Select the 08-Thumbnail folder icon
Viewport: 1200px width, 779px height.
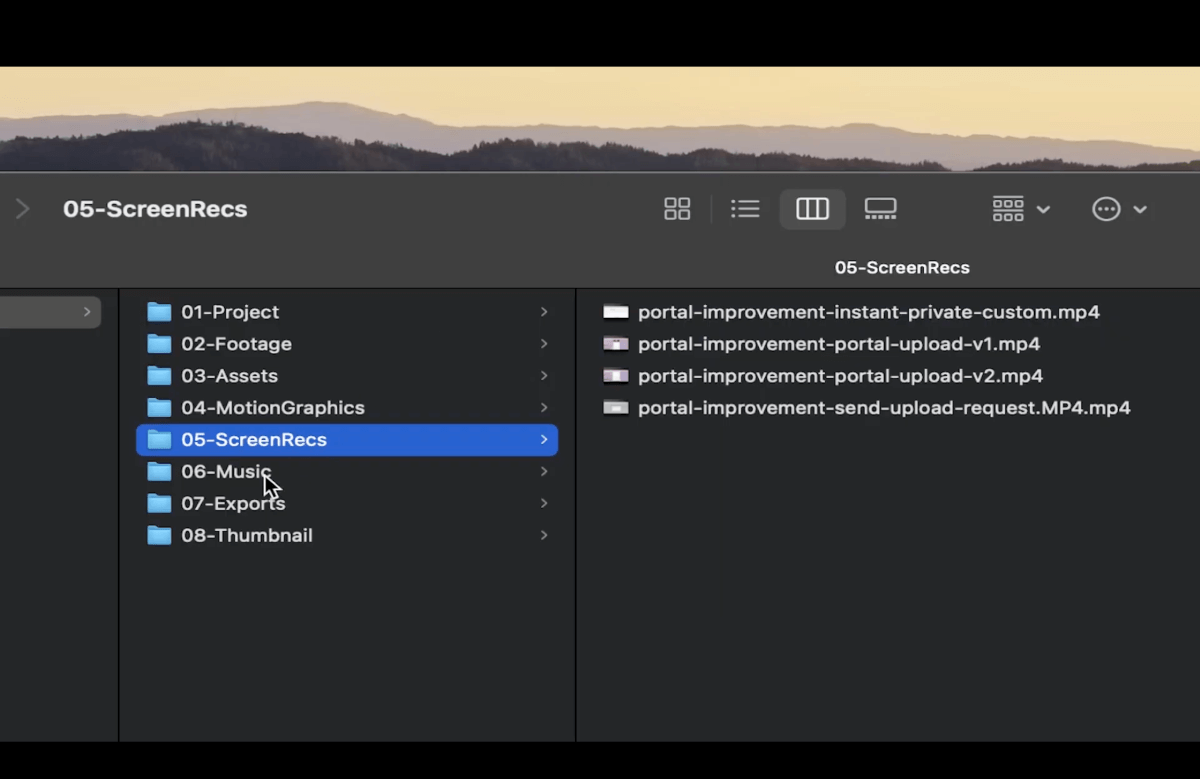[159, 536]
